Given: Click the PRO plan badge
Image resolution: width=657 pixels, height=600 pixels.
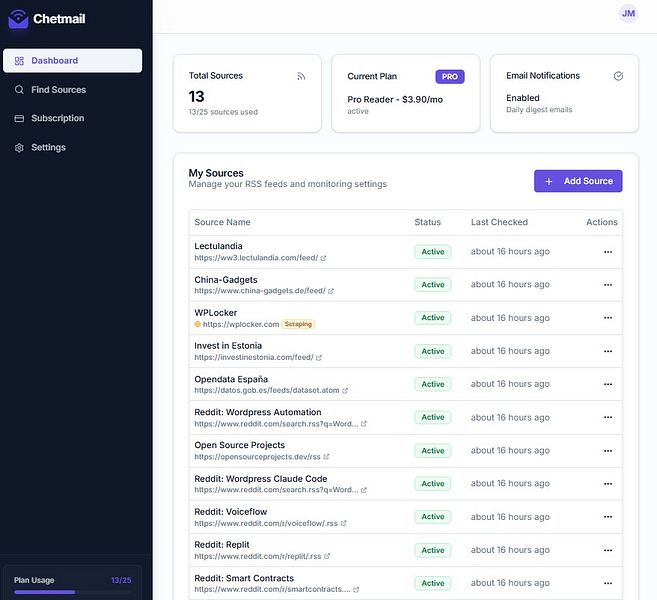Looking at the screenshot, I should click(x=450, y=77).
